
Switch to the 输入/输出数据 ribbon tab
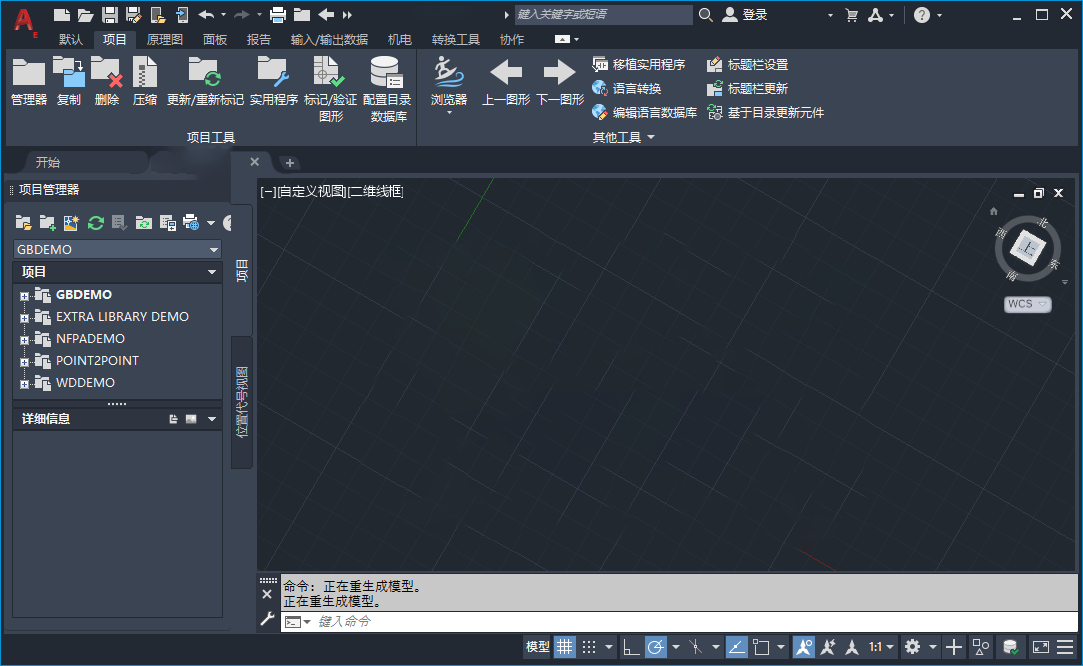pyautogui.click(x=329, y=39)
